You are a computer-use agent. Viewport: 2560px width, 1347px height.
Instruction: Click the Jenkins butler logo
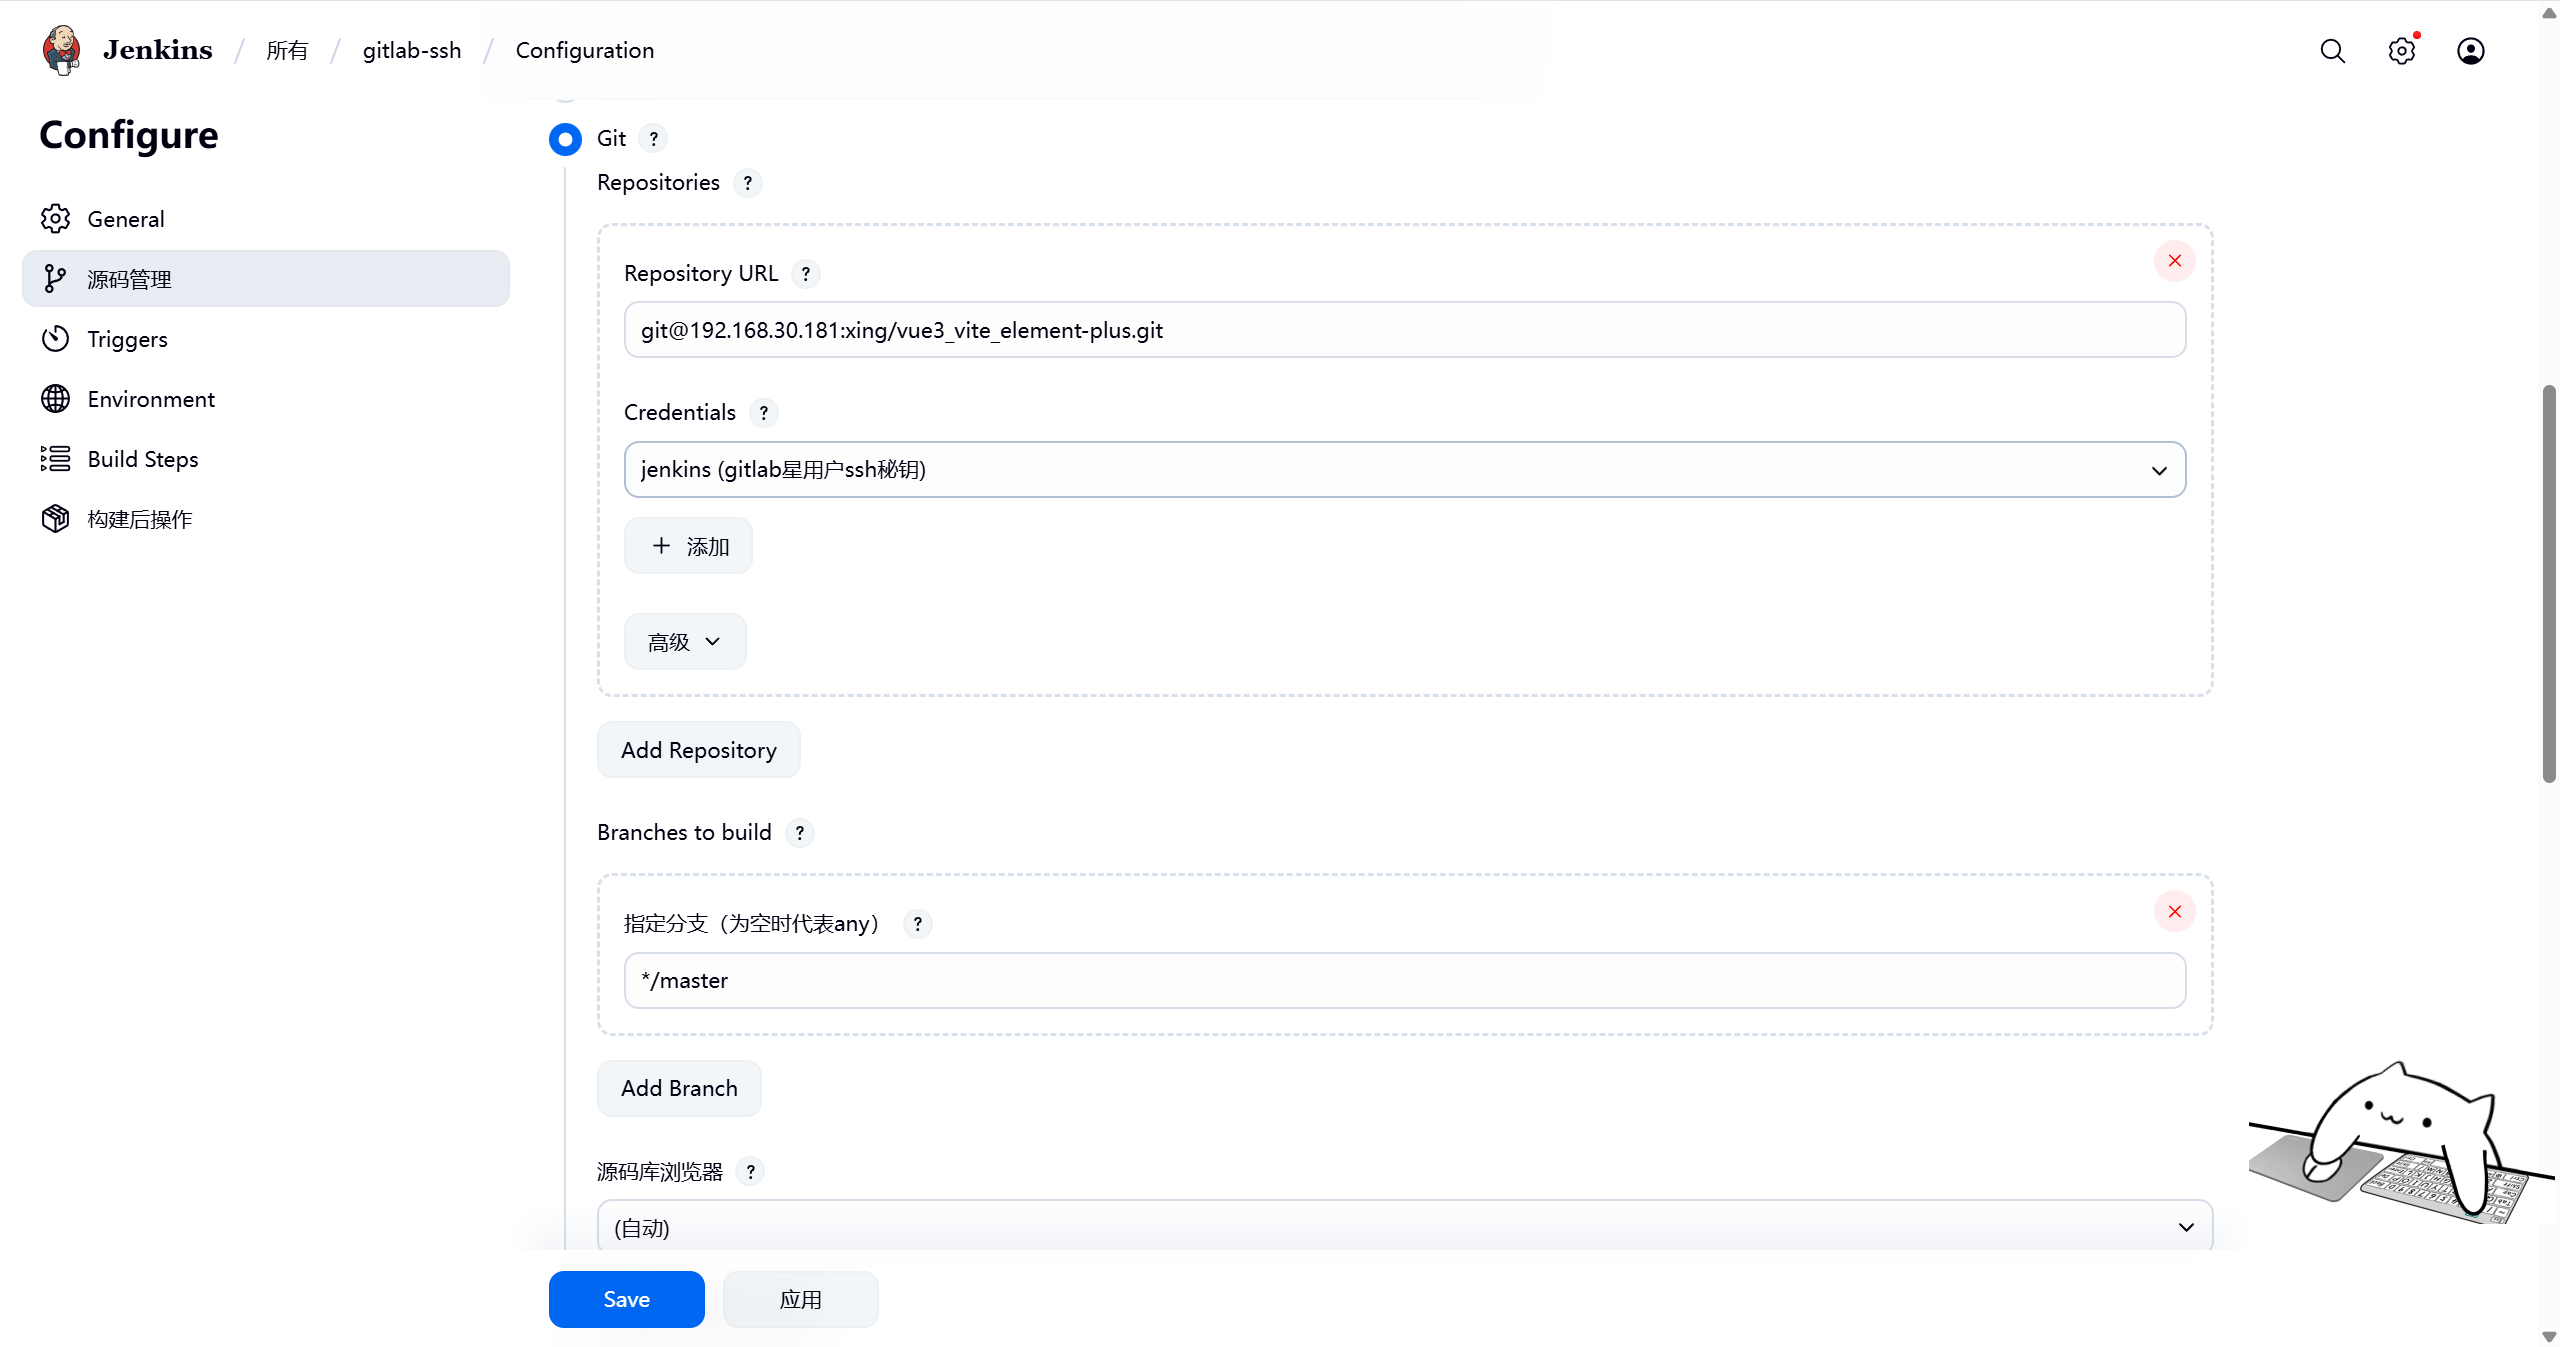click(62, 50)
